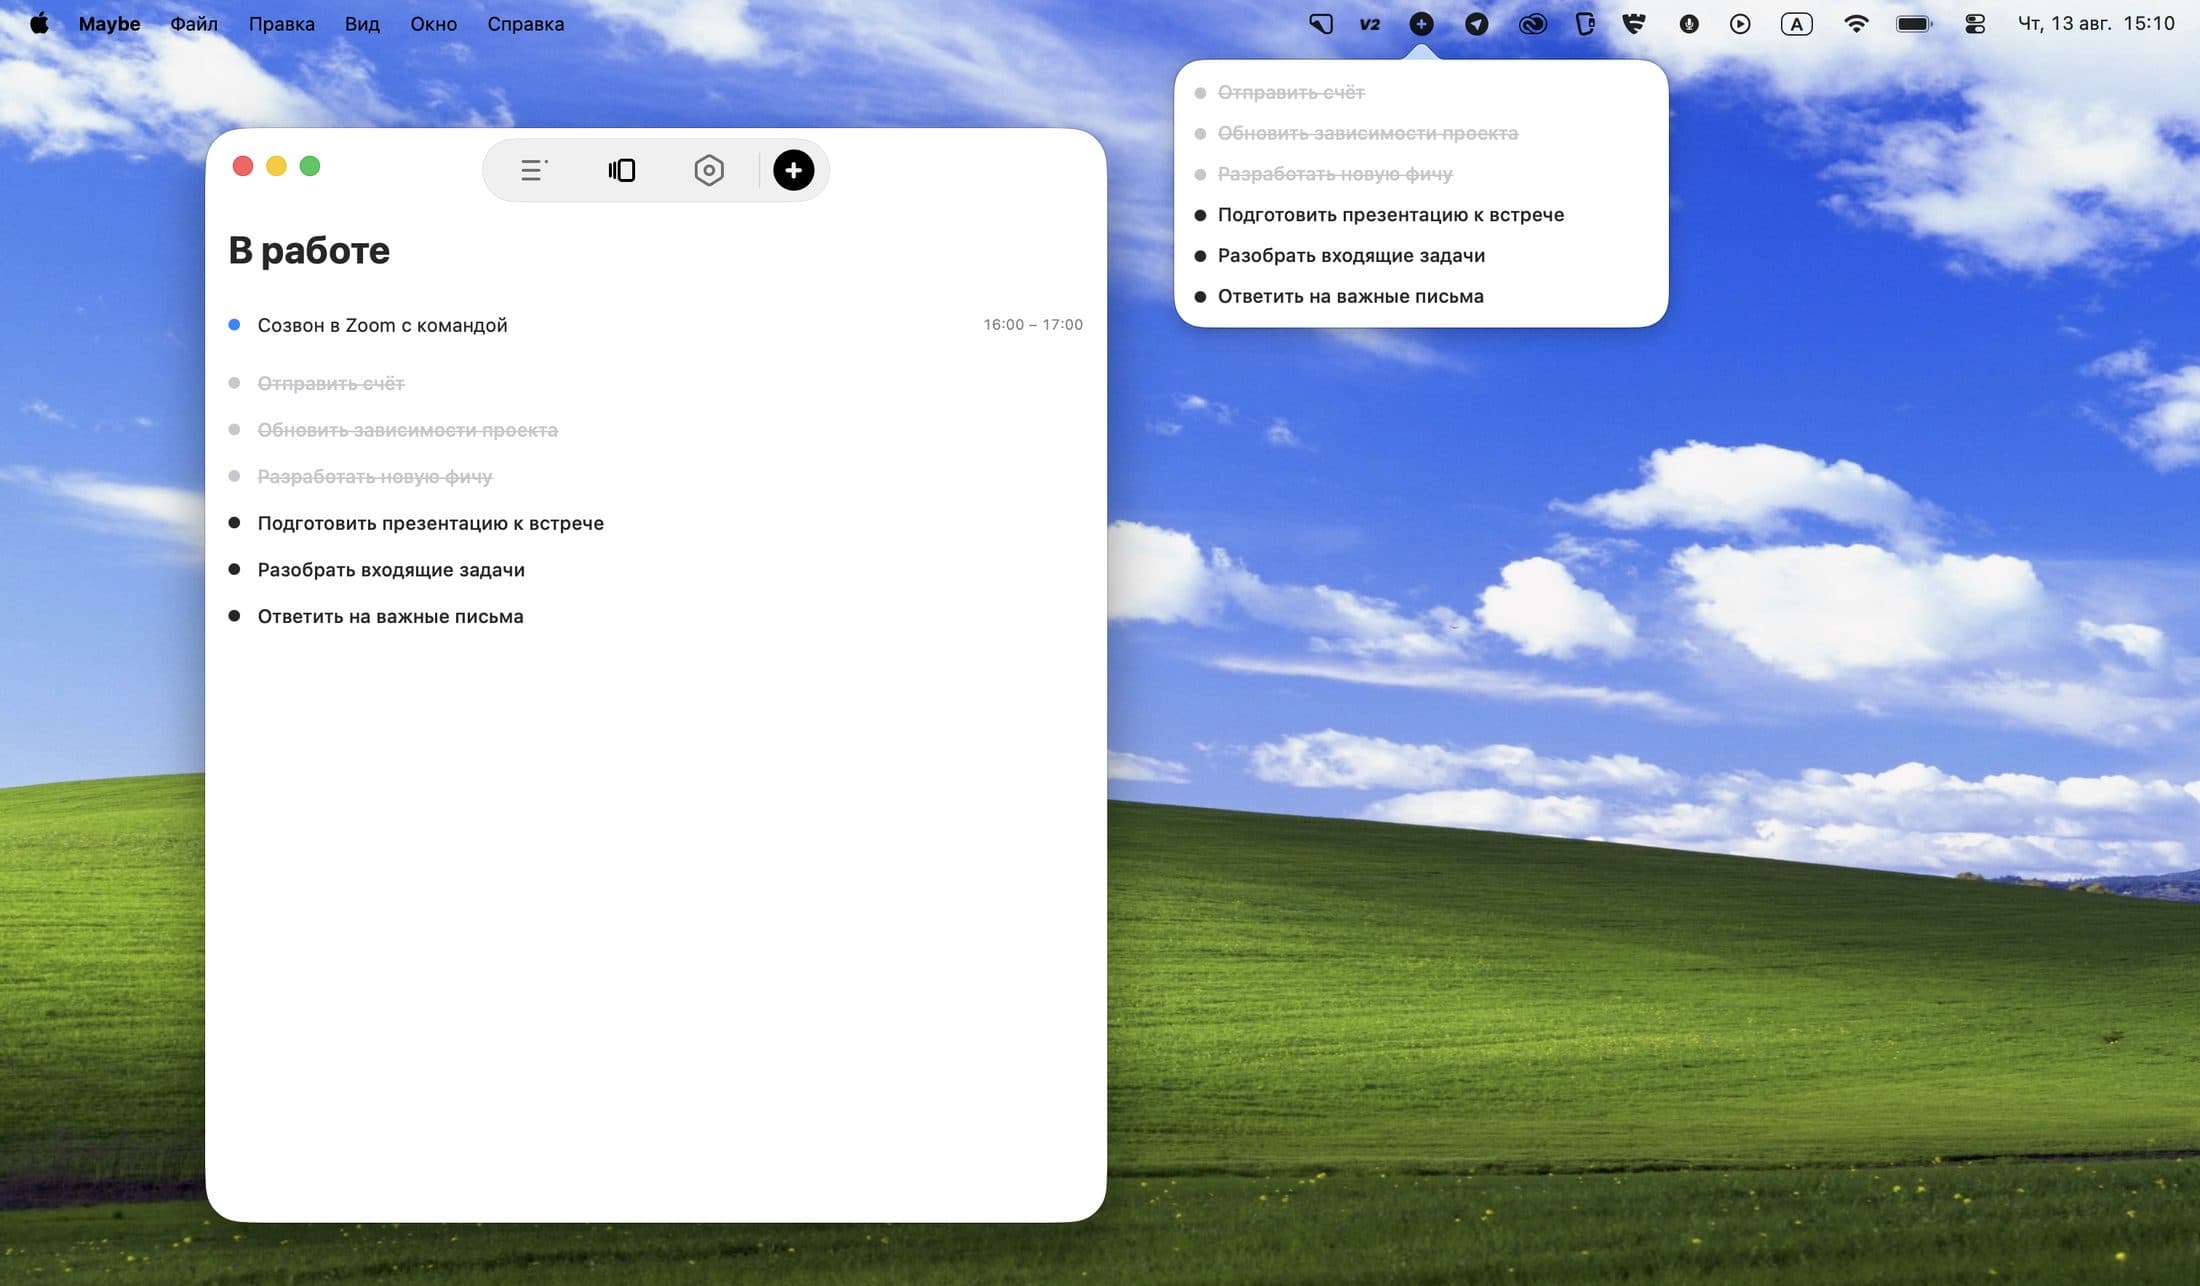Image resolution: width=2200 pixels, height=1286 pixels.
Task: Select 'Разработать новую фичу' text in main window
Action: click(x=375, y=476)
